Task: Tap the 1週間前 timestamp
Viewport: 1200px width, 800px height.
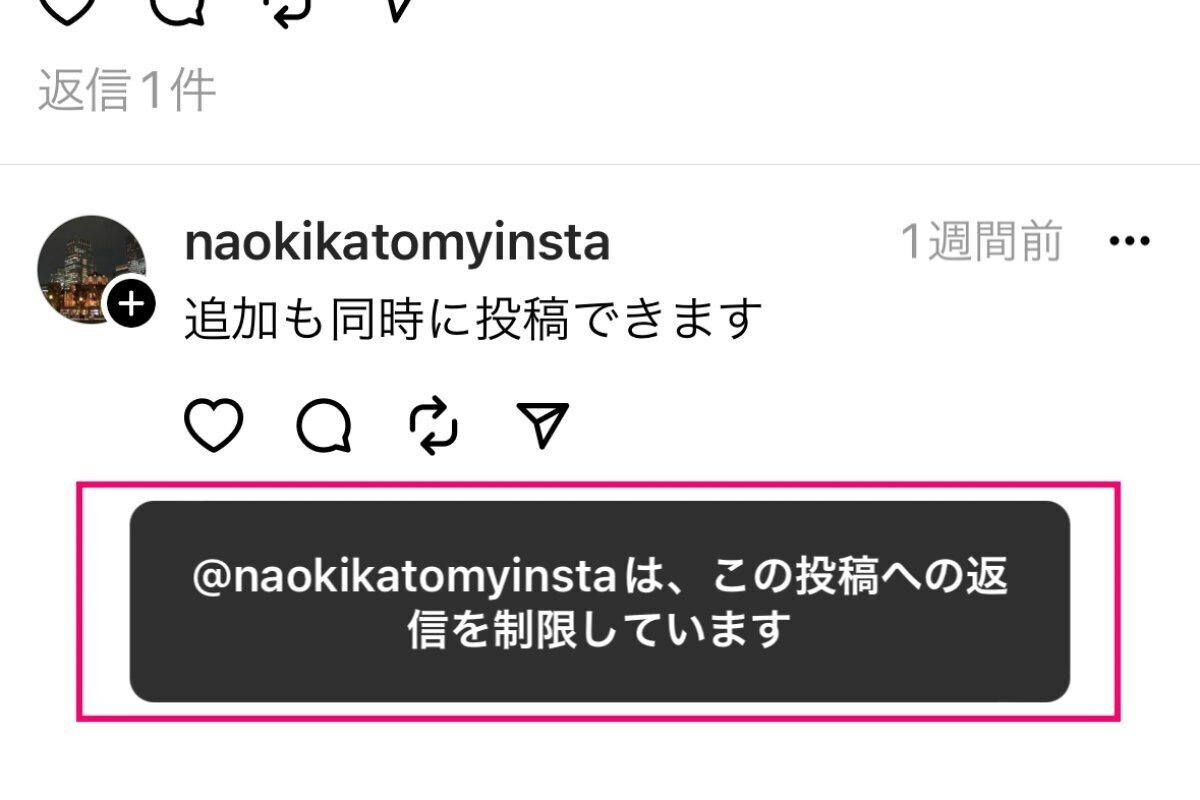Action: click(981, 242)
